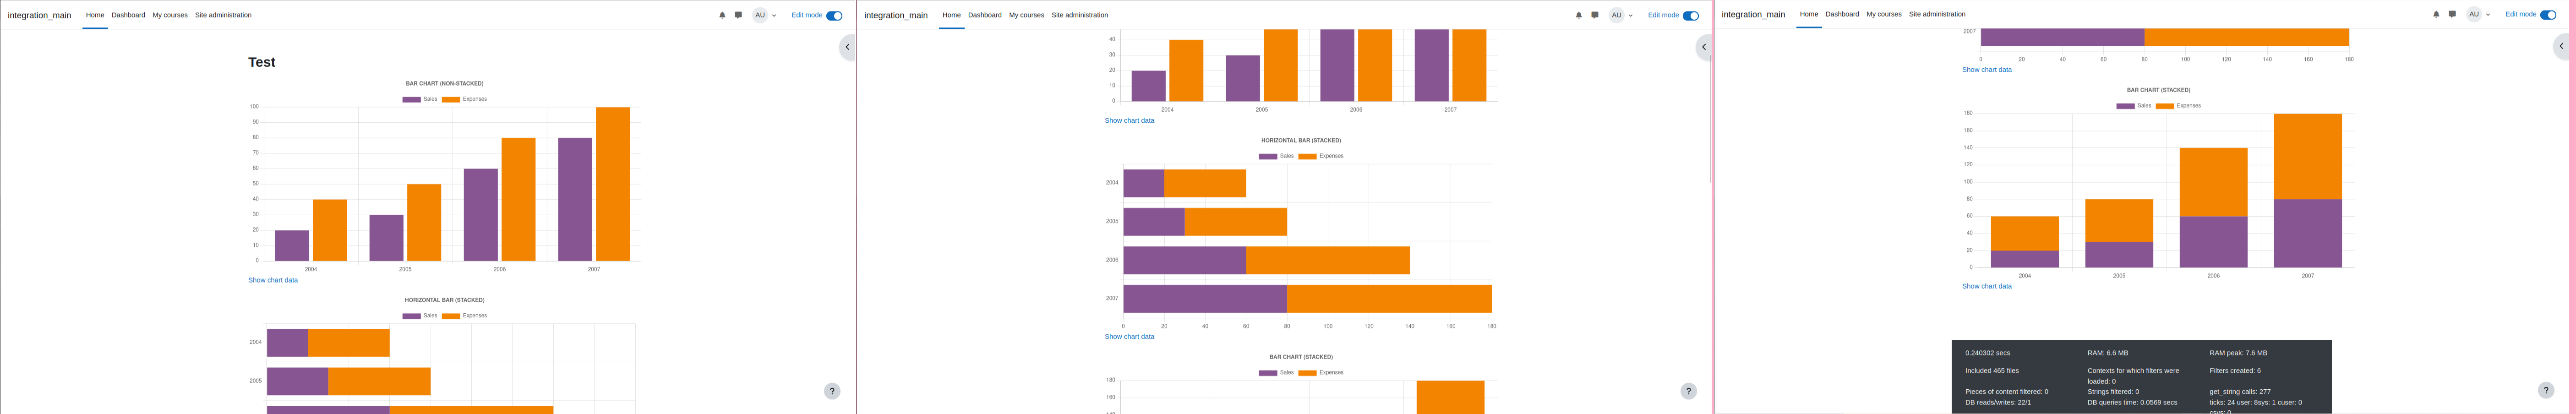Screen dimensions: 2576x414
Task: Click the help question-mark button, right window
Action: (x=2546, y=390)
